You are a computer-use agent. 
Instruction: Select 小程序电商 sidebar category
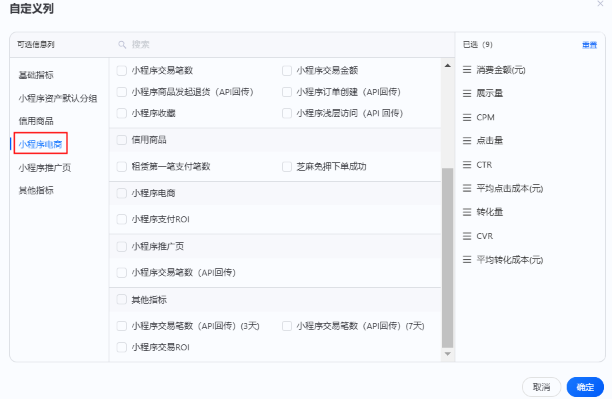41,144
